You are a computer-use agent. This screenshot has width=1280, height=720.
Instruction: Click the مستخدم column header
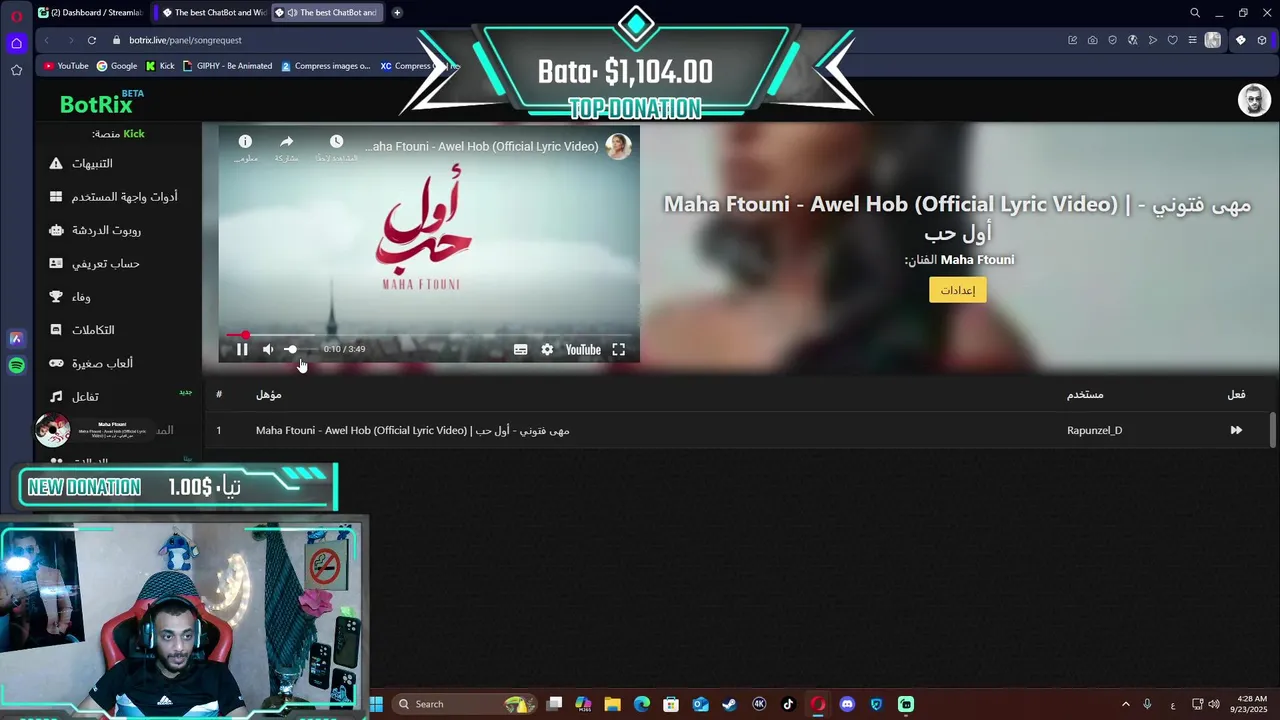coord(1085,394)
